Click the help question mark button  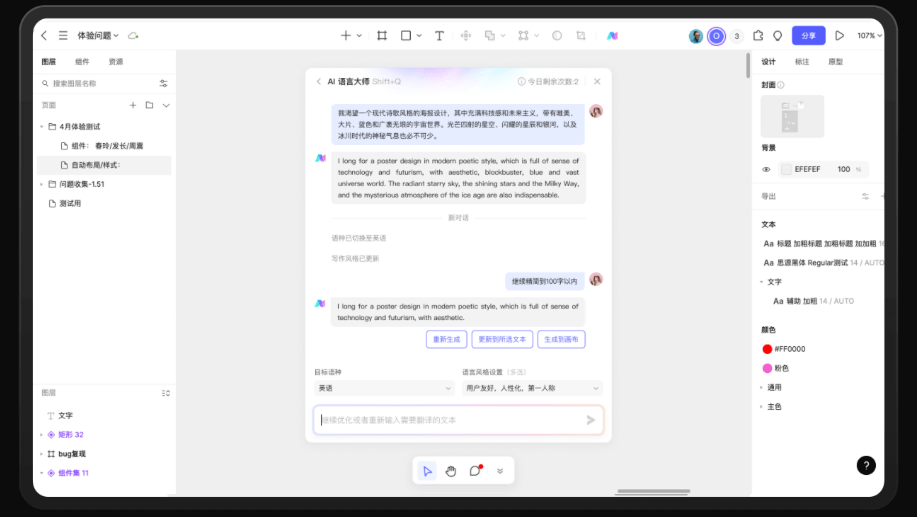pos(866,466)
